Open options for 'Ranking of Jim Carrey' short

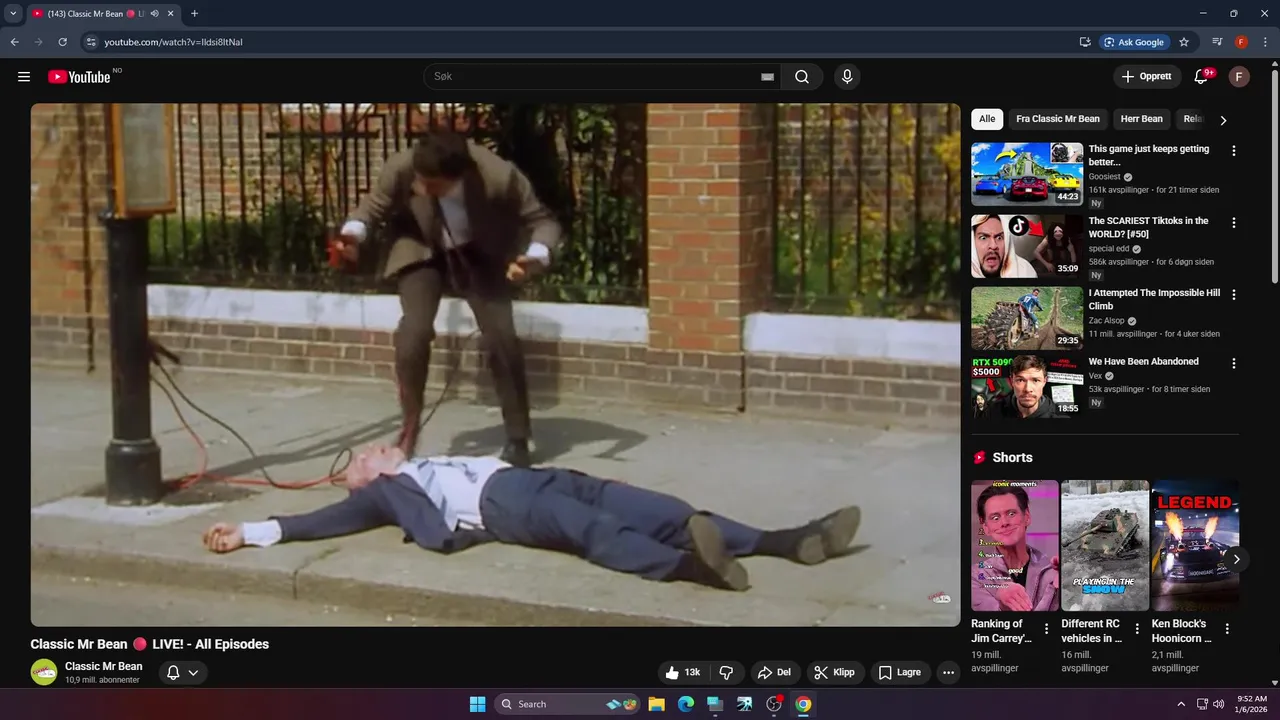coord(1047,629)
